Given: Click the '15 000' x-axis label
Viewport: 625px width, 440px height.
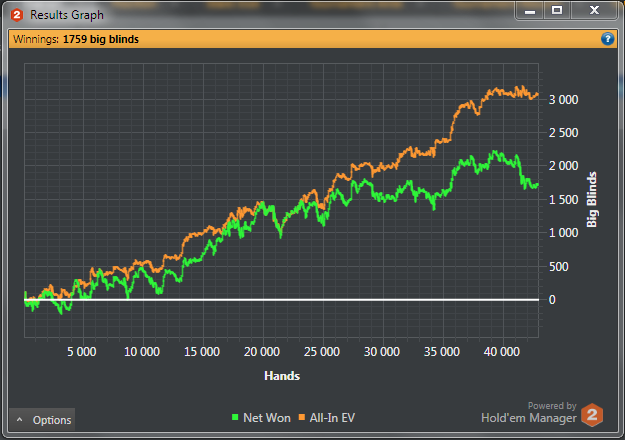Looking at the screenshot, I should point(202,352).
